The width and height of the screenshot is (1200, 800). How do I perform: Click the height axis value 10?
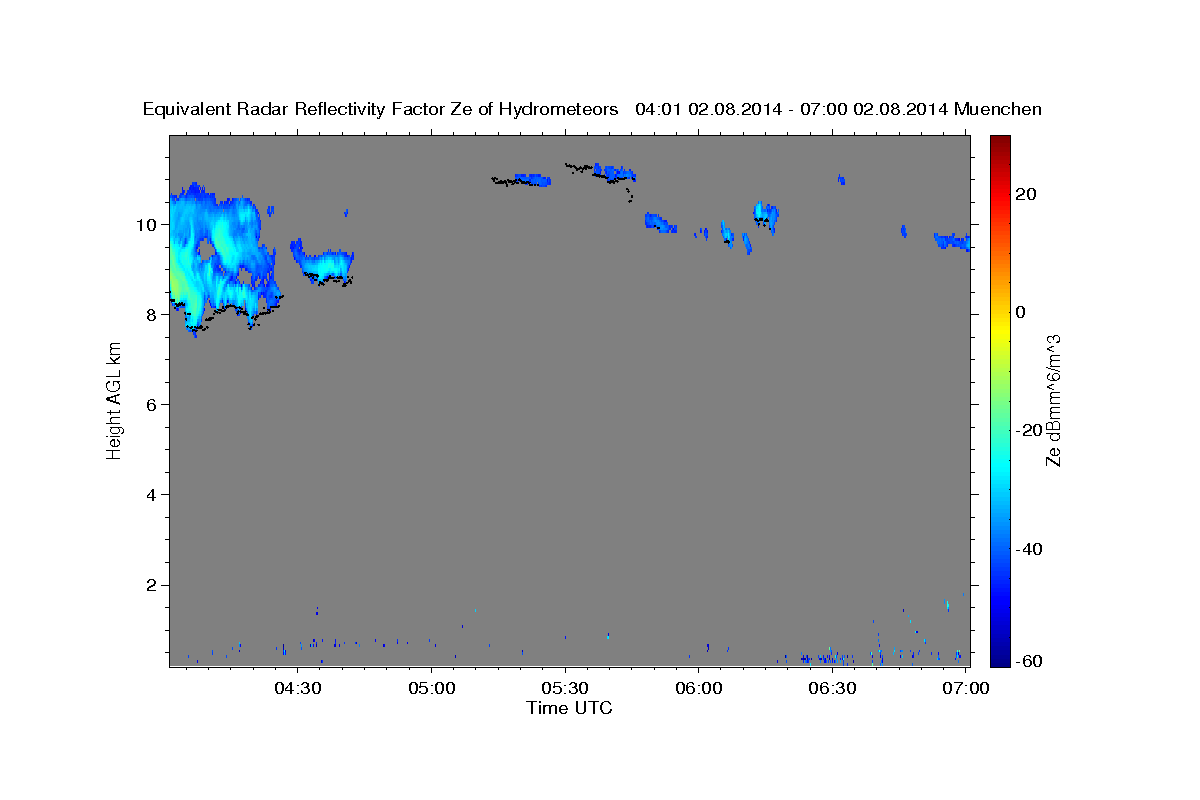pyautogui.click(x=148, y=224)
